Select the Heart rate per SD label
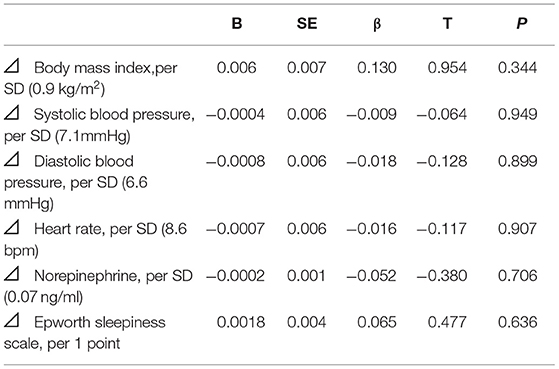 [96, 239]
